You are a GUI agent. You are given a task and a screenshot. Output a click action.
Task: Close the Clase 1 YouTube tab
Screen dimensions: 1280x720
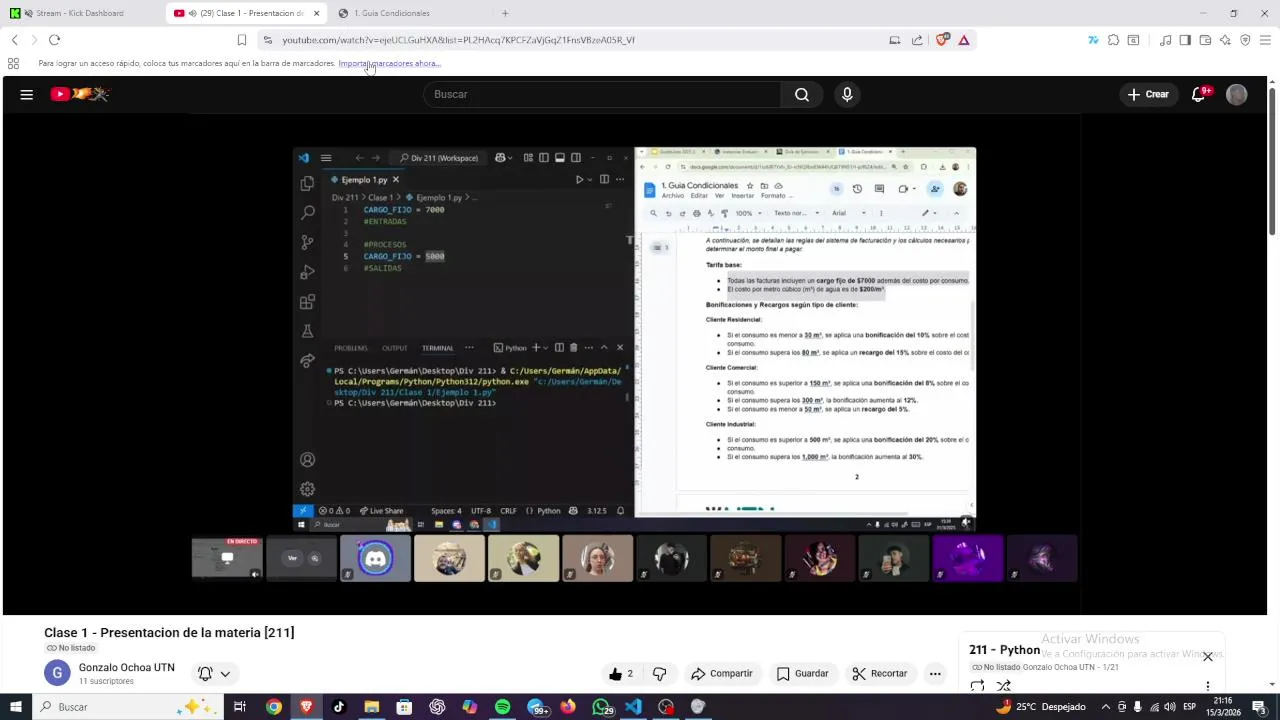(316, 13)
